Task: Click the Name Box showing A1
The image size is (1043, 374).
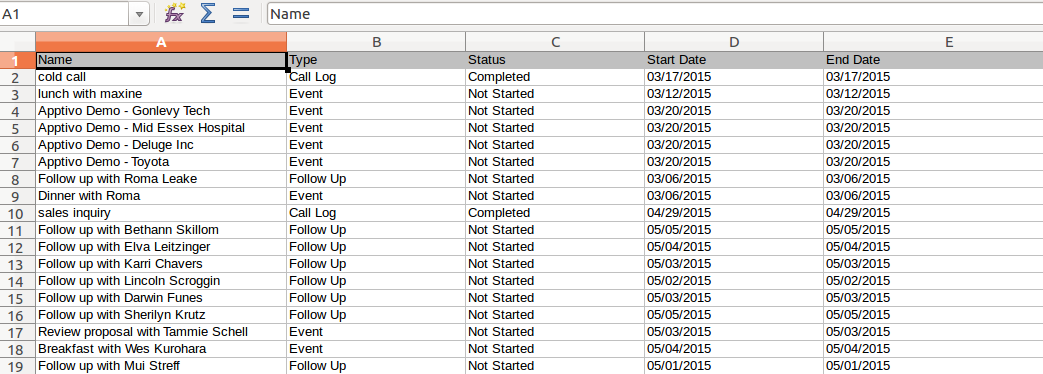Action: [x=65, y=14]
